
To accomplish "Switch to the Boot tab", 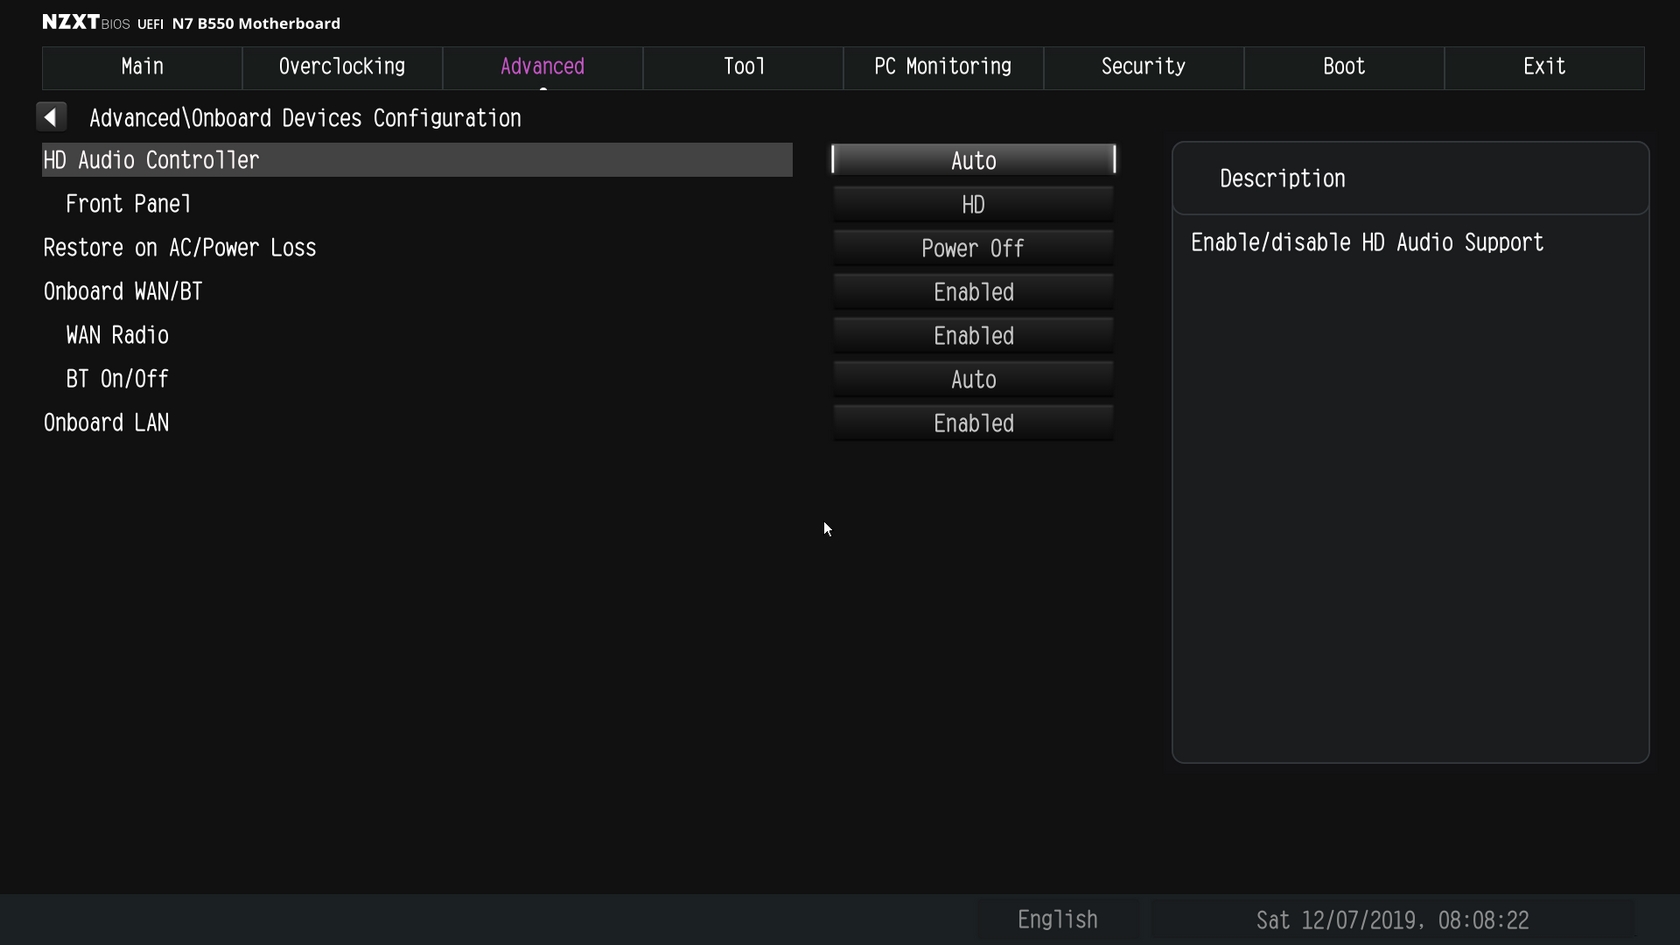I will tap(1344, 67).
